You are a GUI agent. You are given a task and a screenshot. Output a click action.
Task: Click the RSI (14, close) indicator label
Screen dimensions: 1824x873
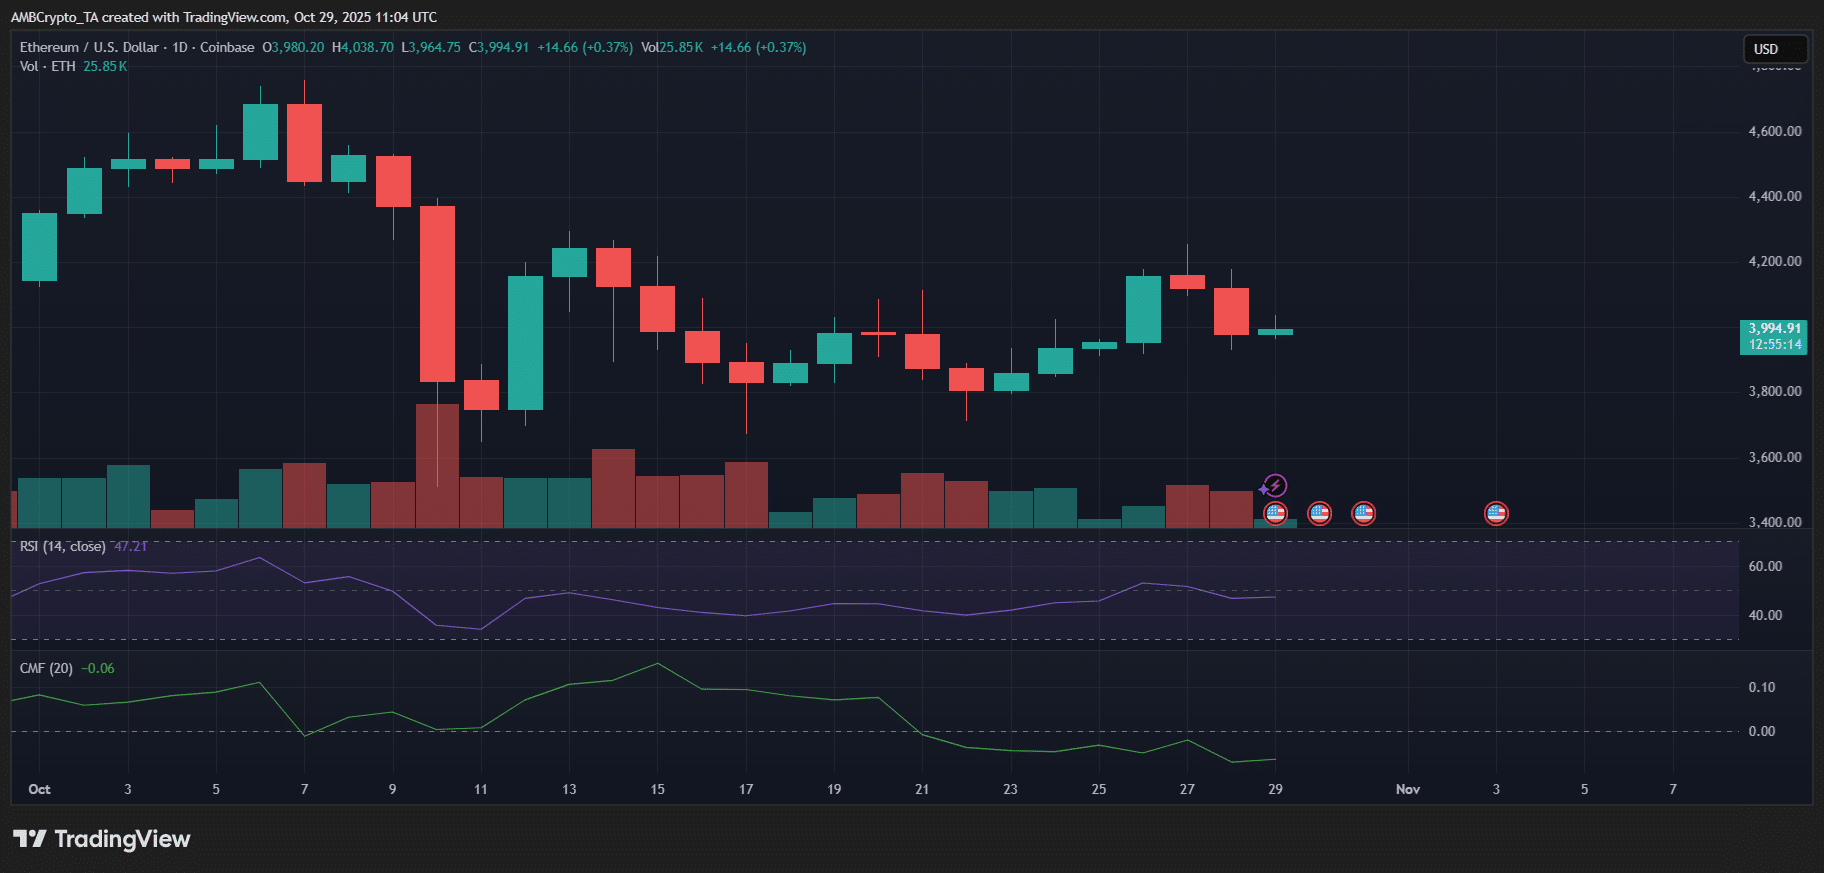[62, 546]
